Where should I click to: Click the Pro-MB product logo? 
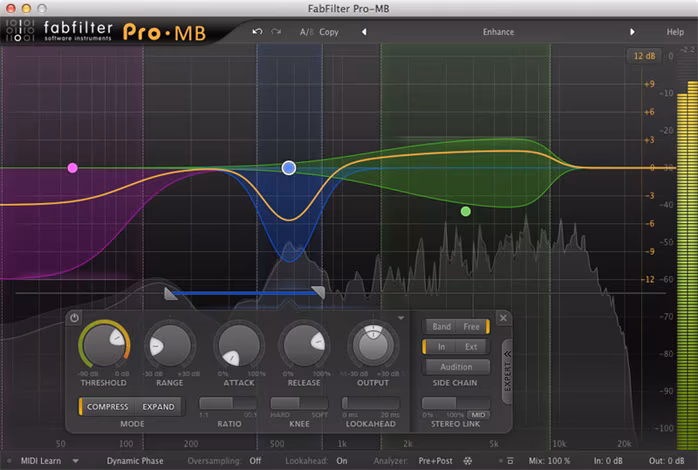point(164,32)
